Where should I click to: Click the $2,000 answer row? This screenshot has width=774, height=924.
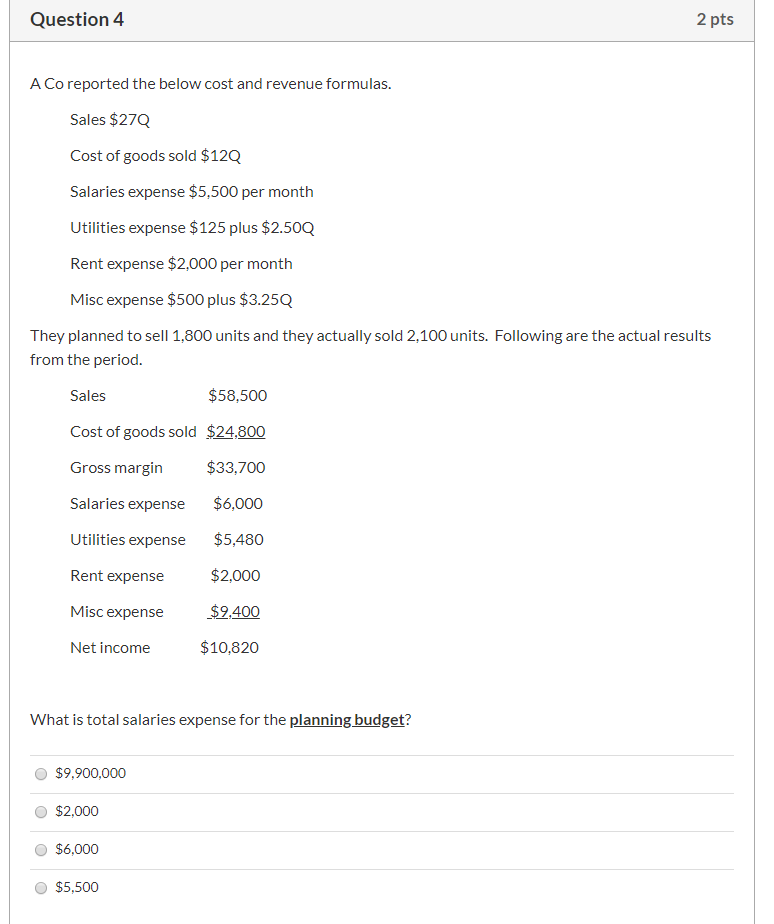[x=380, y=811]
